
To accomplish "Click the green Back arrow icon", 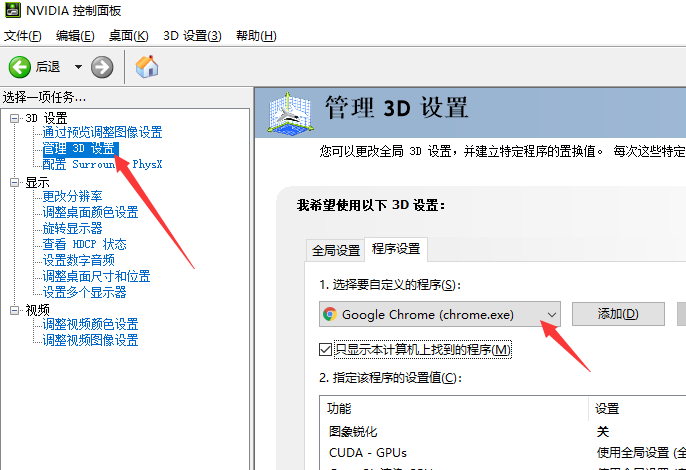I will [20, 67].
